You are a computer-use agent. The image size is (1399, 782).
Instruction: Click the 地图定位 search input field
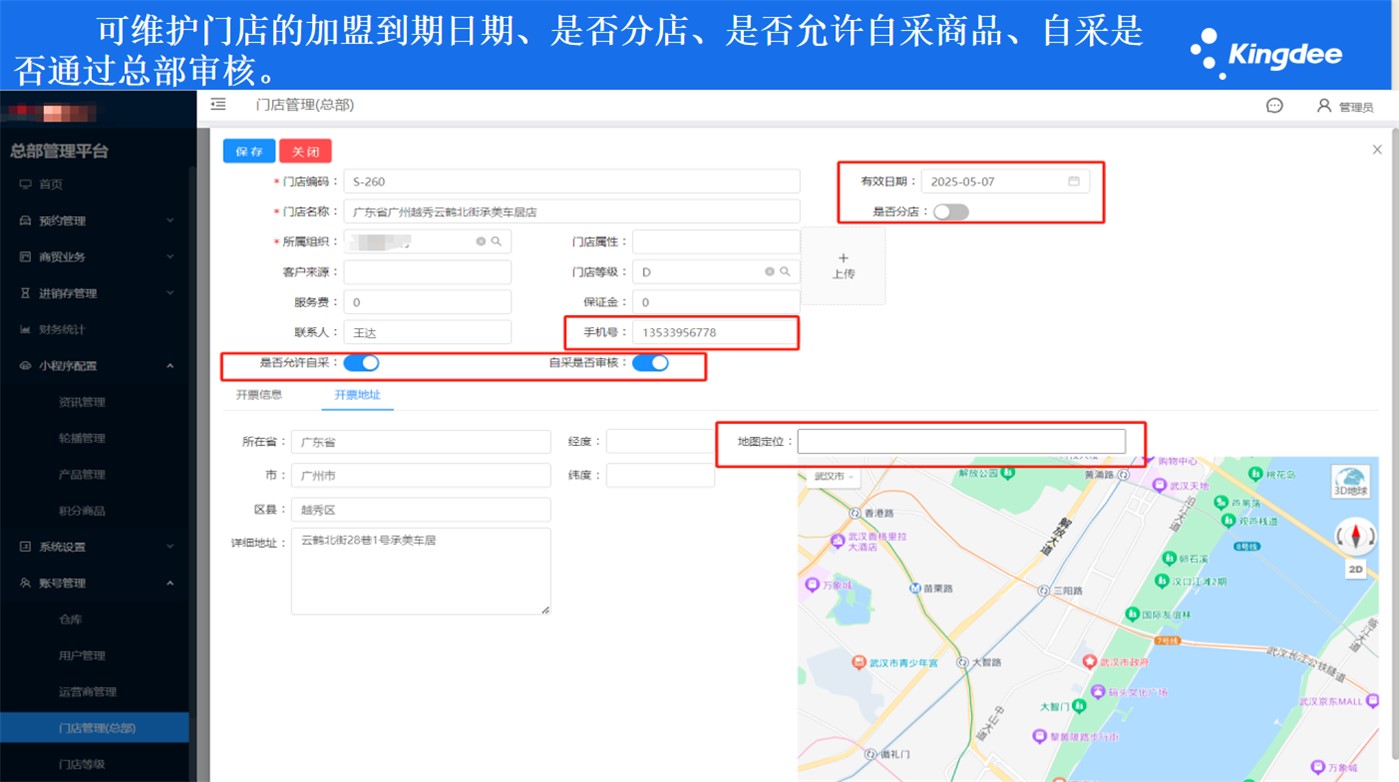pyautogui.click(x=960, y=441)
